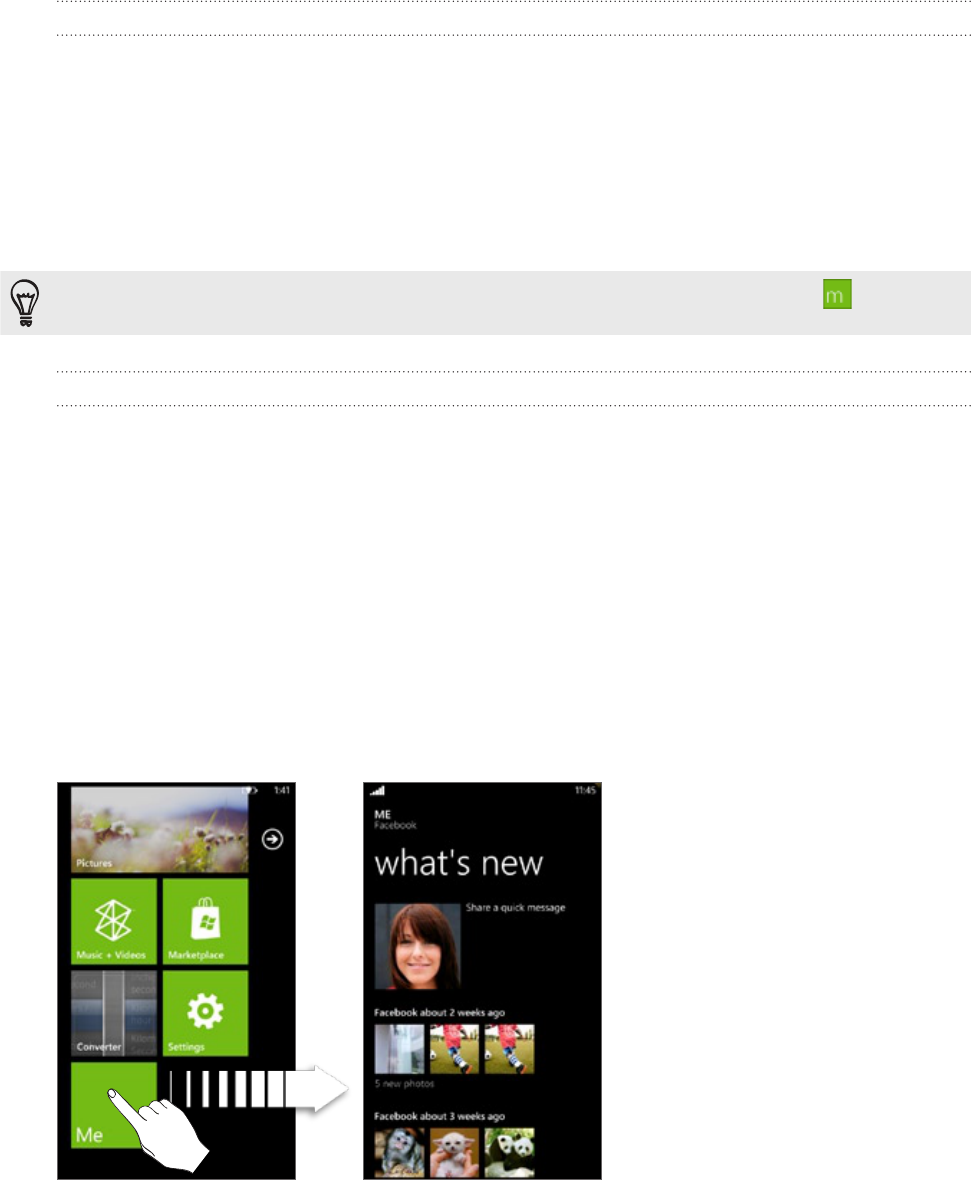Select the what's new heading

[x=458, y=863]
